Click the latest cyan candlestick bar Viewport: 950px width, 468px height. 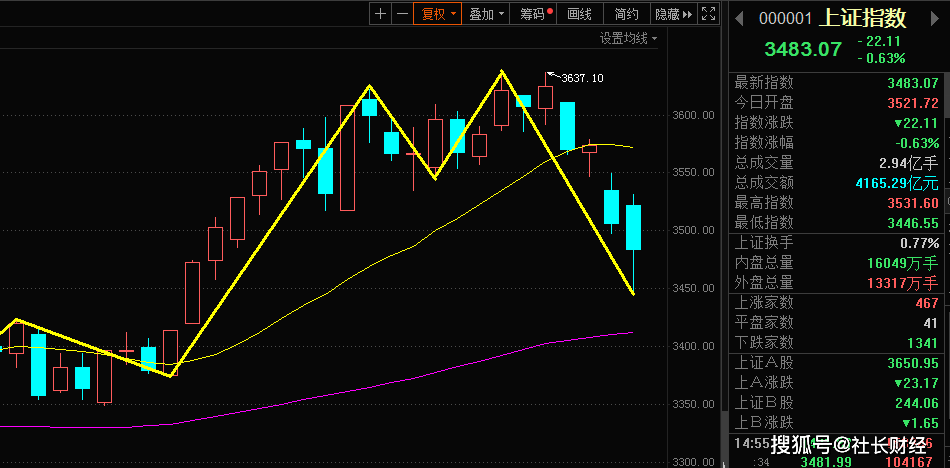(x=634, y=227)
